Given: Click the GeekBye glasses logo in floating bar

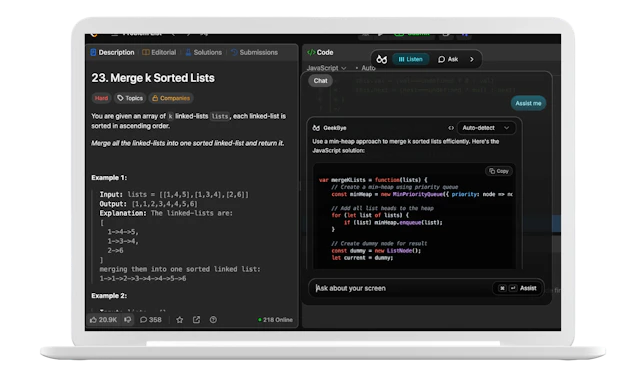Looking at the screenshot, I should click(x=382, y=60).
